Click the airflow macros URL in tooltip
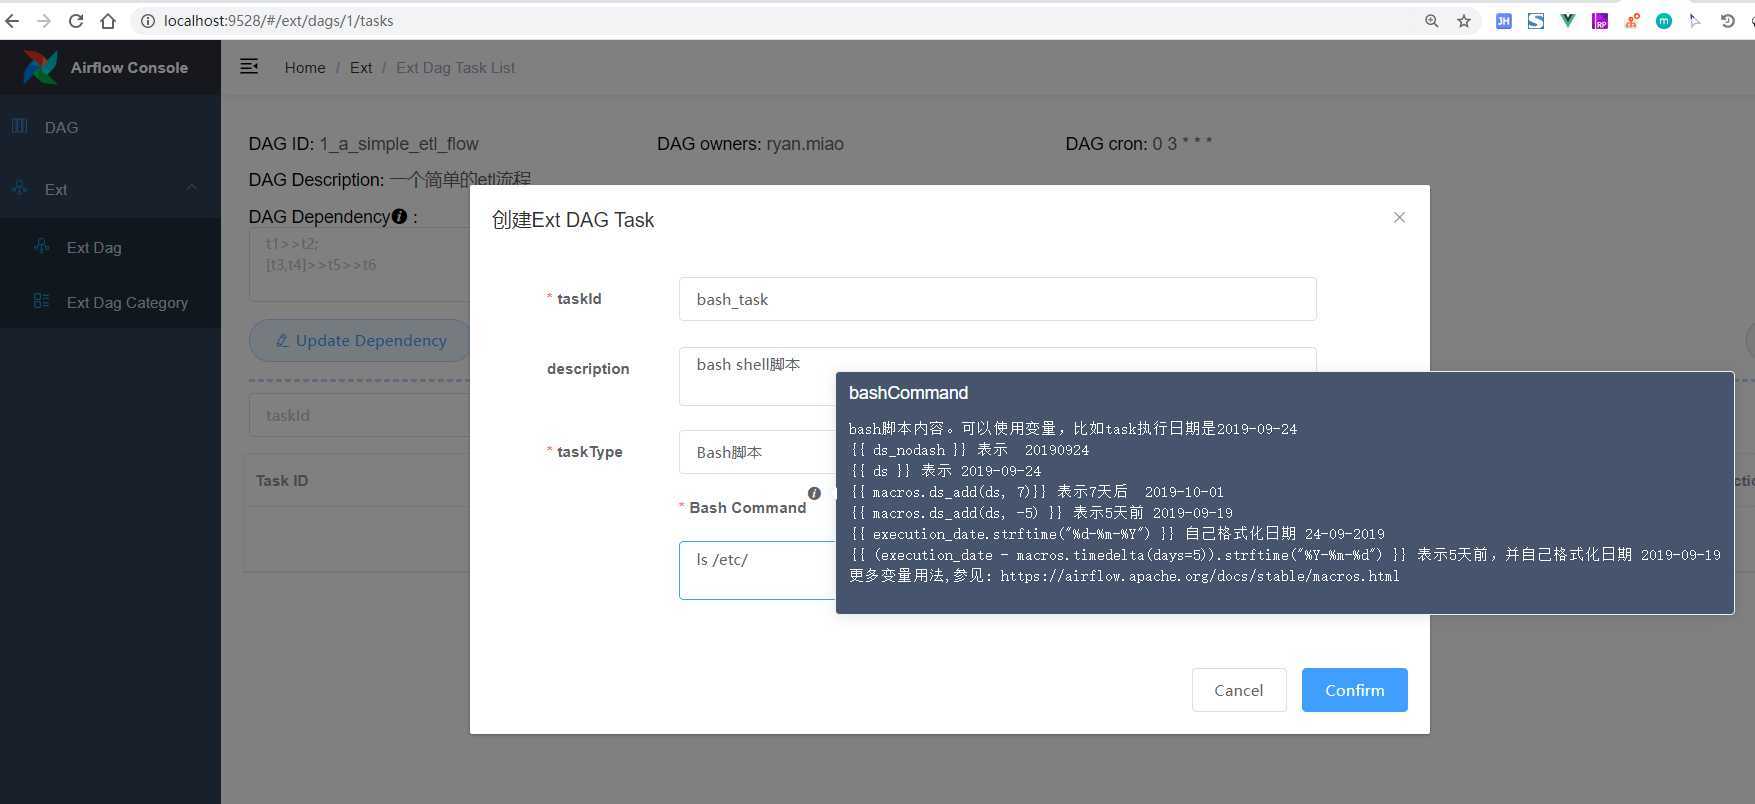 [1199, 576]
